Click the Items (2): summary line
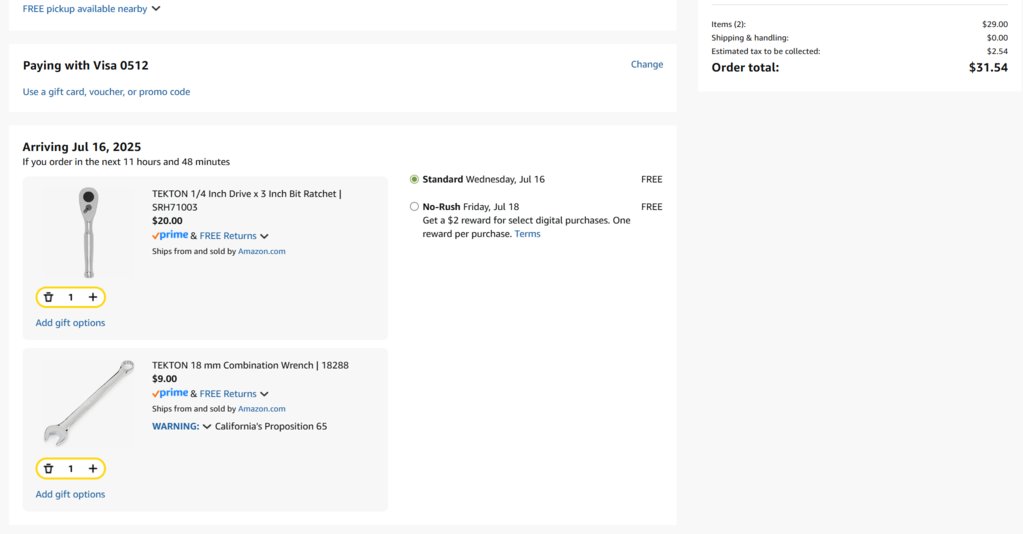The height and width of the screenshot is (534, 1023). pos(859,24)
